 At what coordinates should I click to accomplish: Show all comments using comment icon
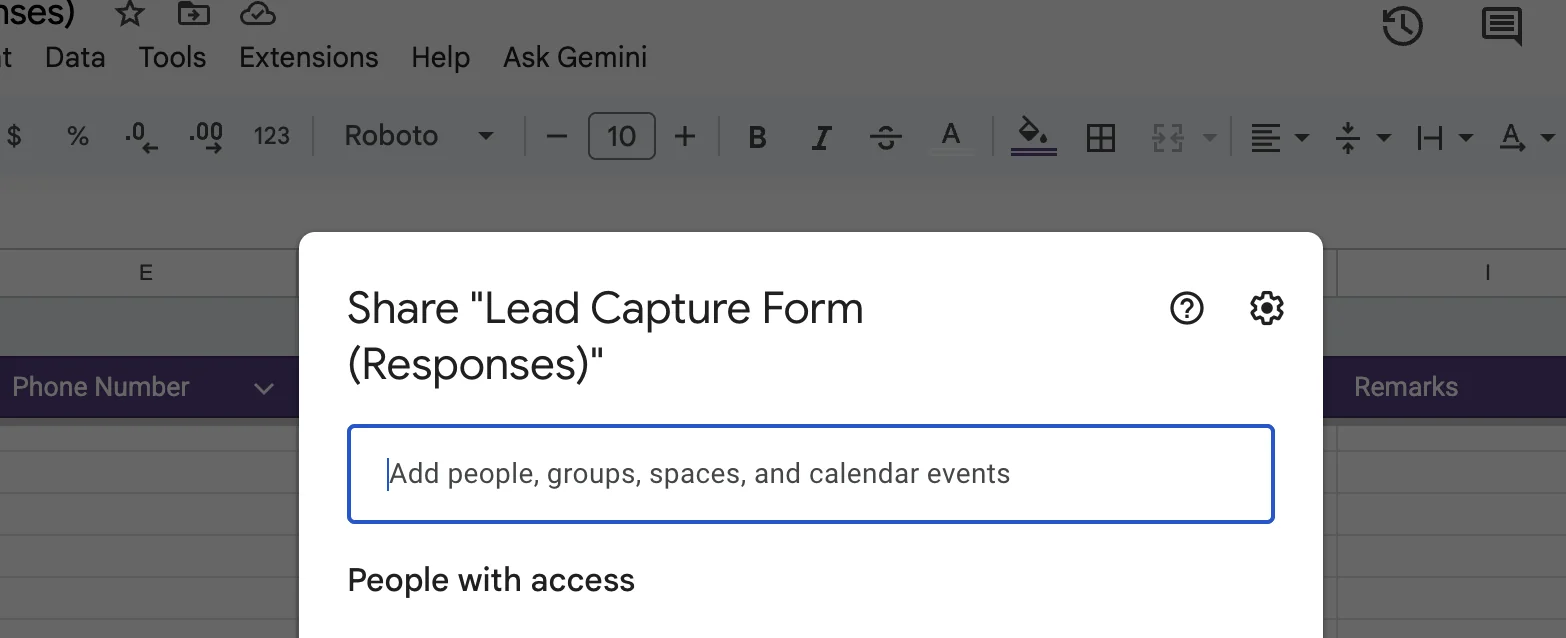point(1501,28)
